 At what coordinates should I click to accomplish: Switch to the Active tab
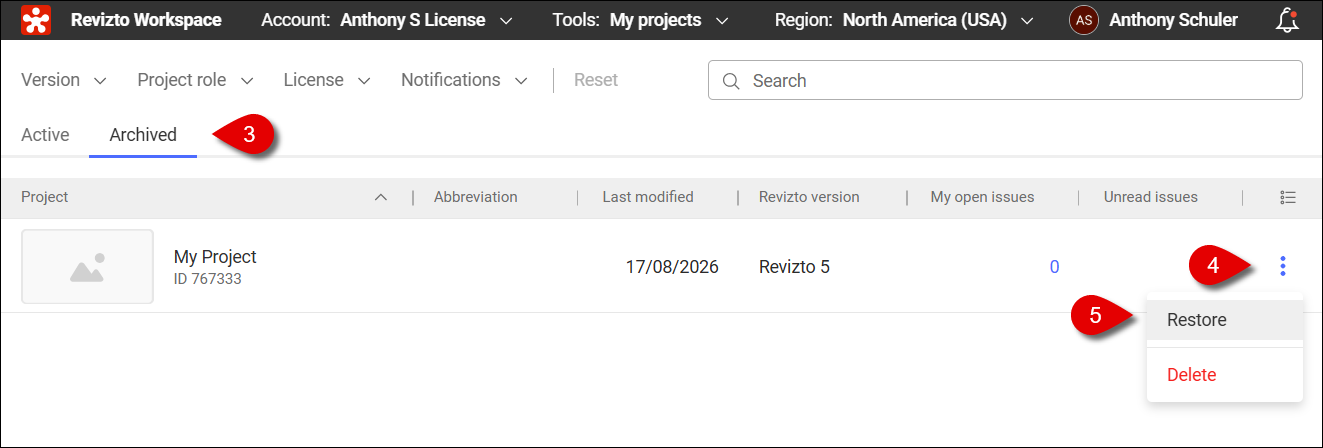tap(45, 135)
